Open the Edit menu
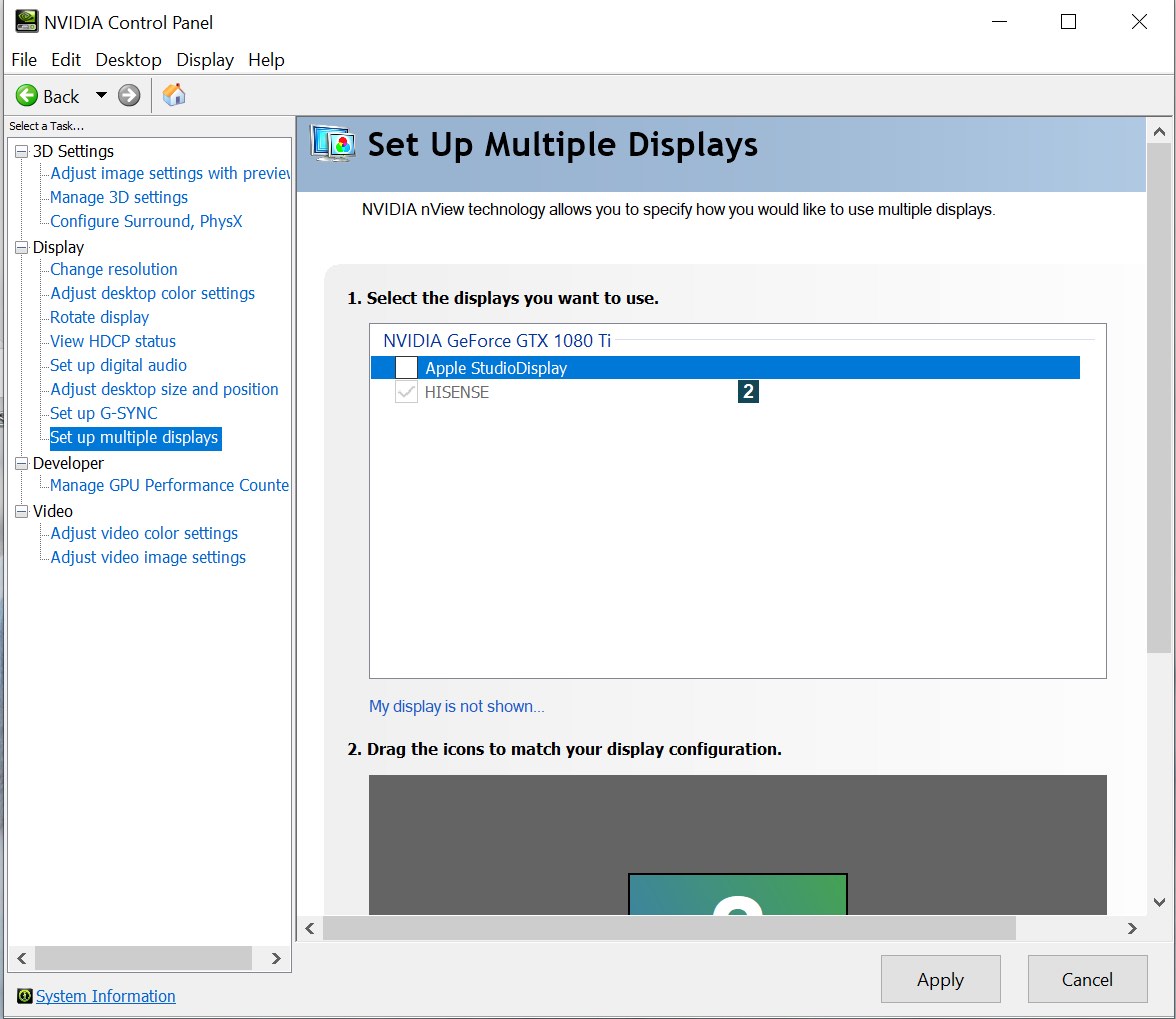This screenshot has height=1019, width=1176. coord(66,60)
